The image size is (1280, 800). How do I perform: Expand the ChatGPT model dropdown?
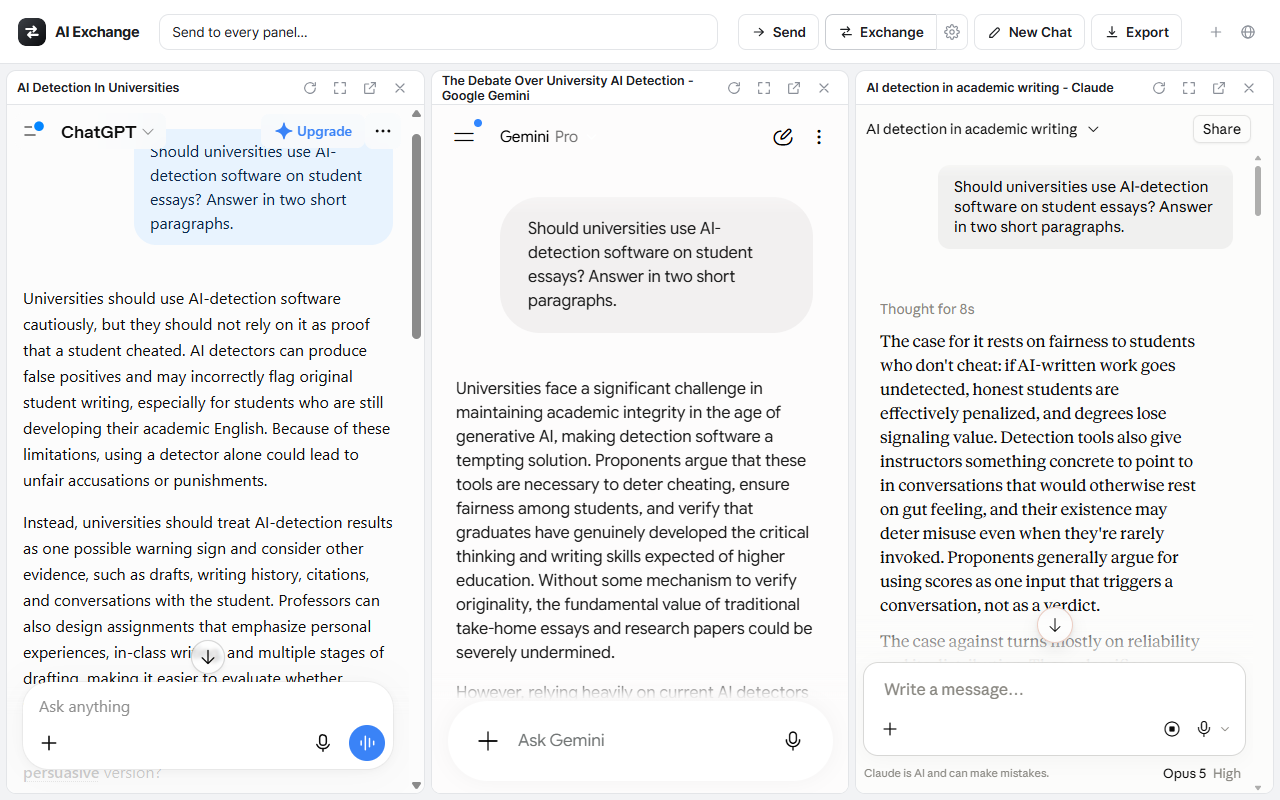(107, 131)
